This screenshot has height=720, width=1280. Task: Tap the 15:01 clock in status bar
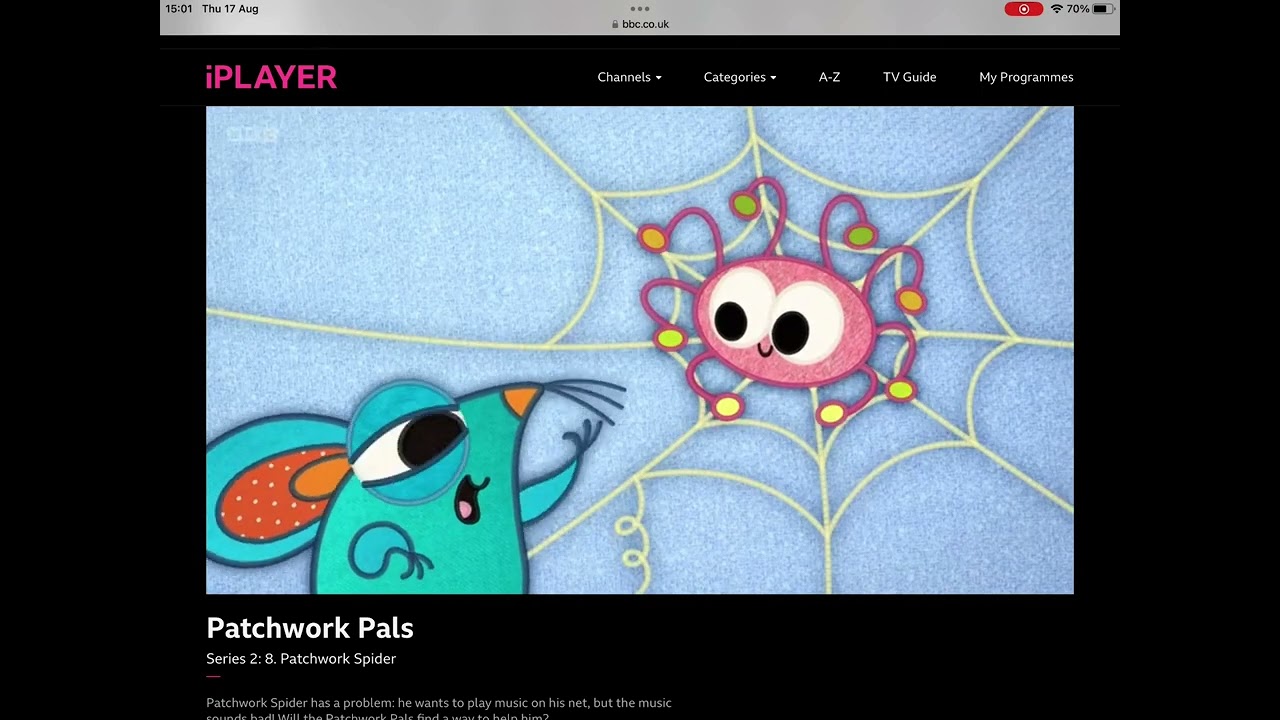click(179, 9)
